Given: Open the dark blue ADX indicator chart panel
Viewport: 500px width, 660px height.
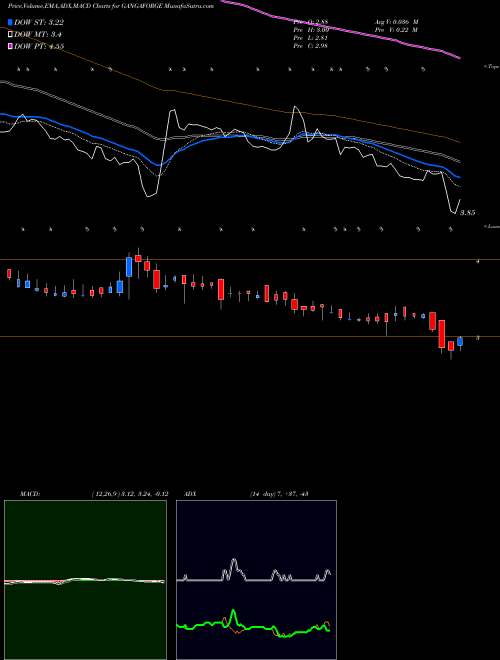Looking at the screenshot, I should [x=256, y=580].
